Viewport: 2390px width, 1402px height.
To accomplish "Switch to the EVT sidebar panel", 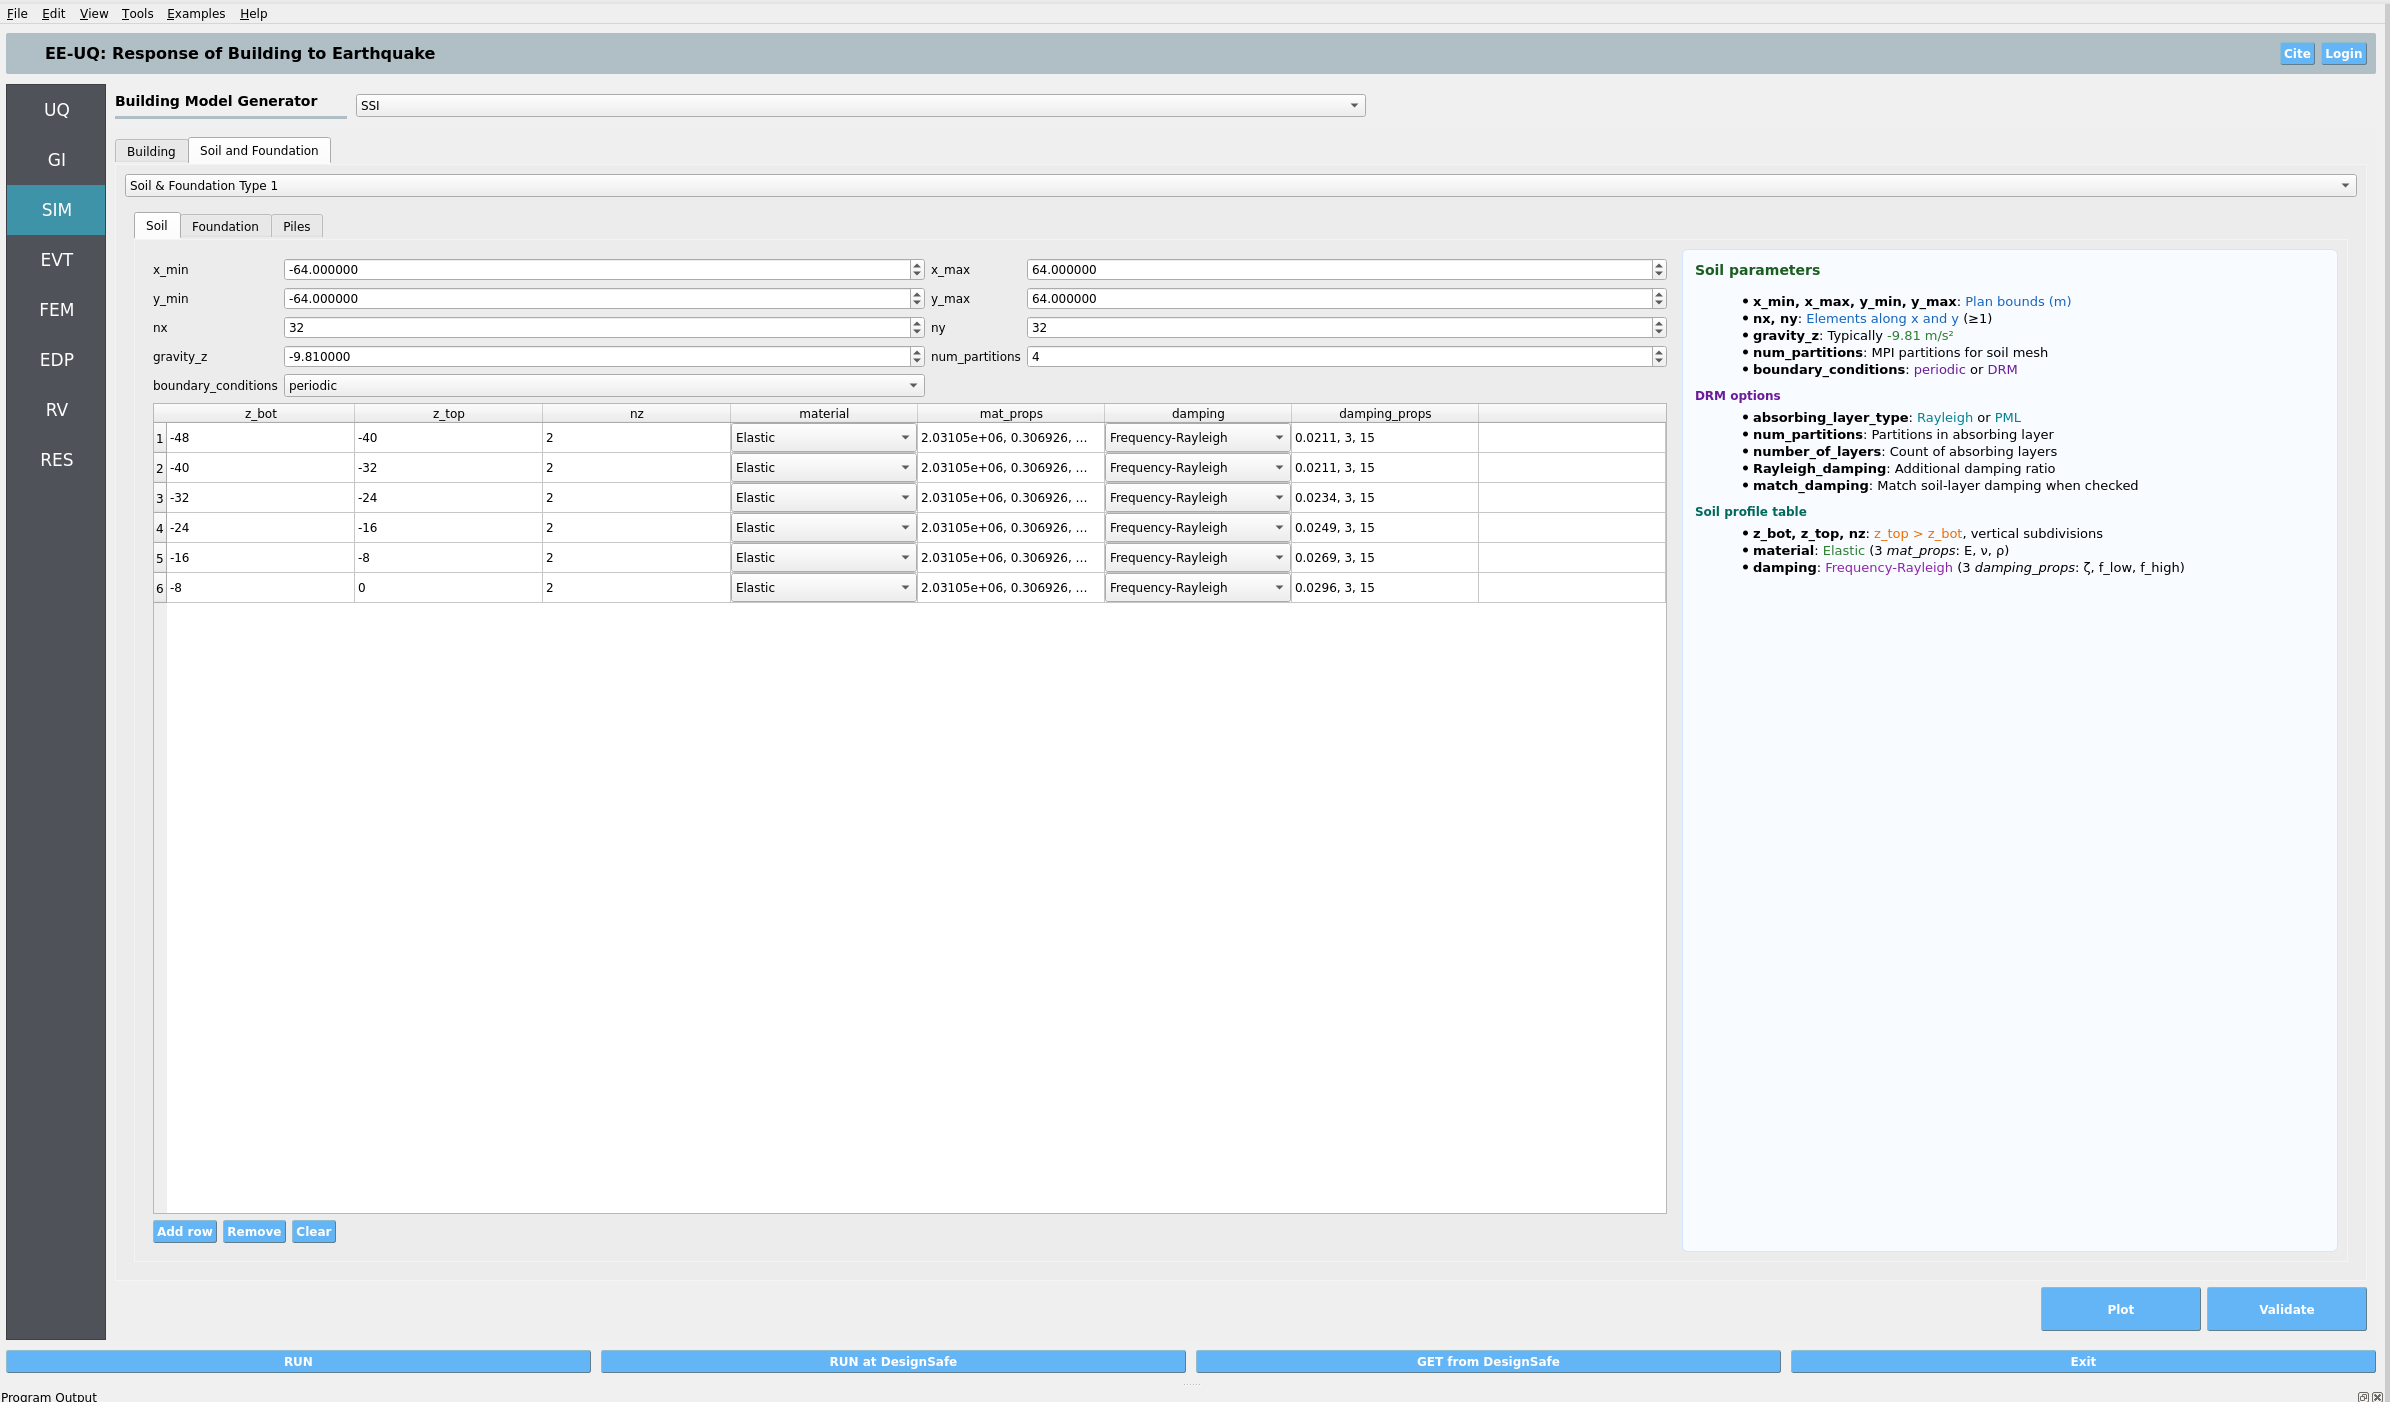I will [56, 260].
